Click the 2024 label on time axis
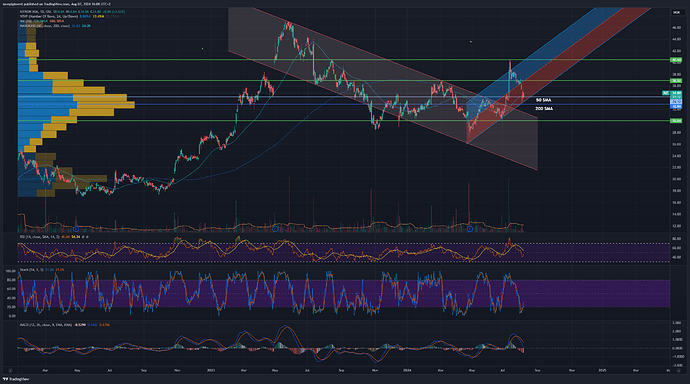690x384 pixels. pyautogui.click(x=407, y=370)
